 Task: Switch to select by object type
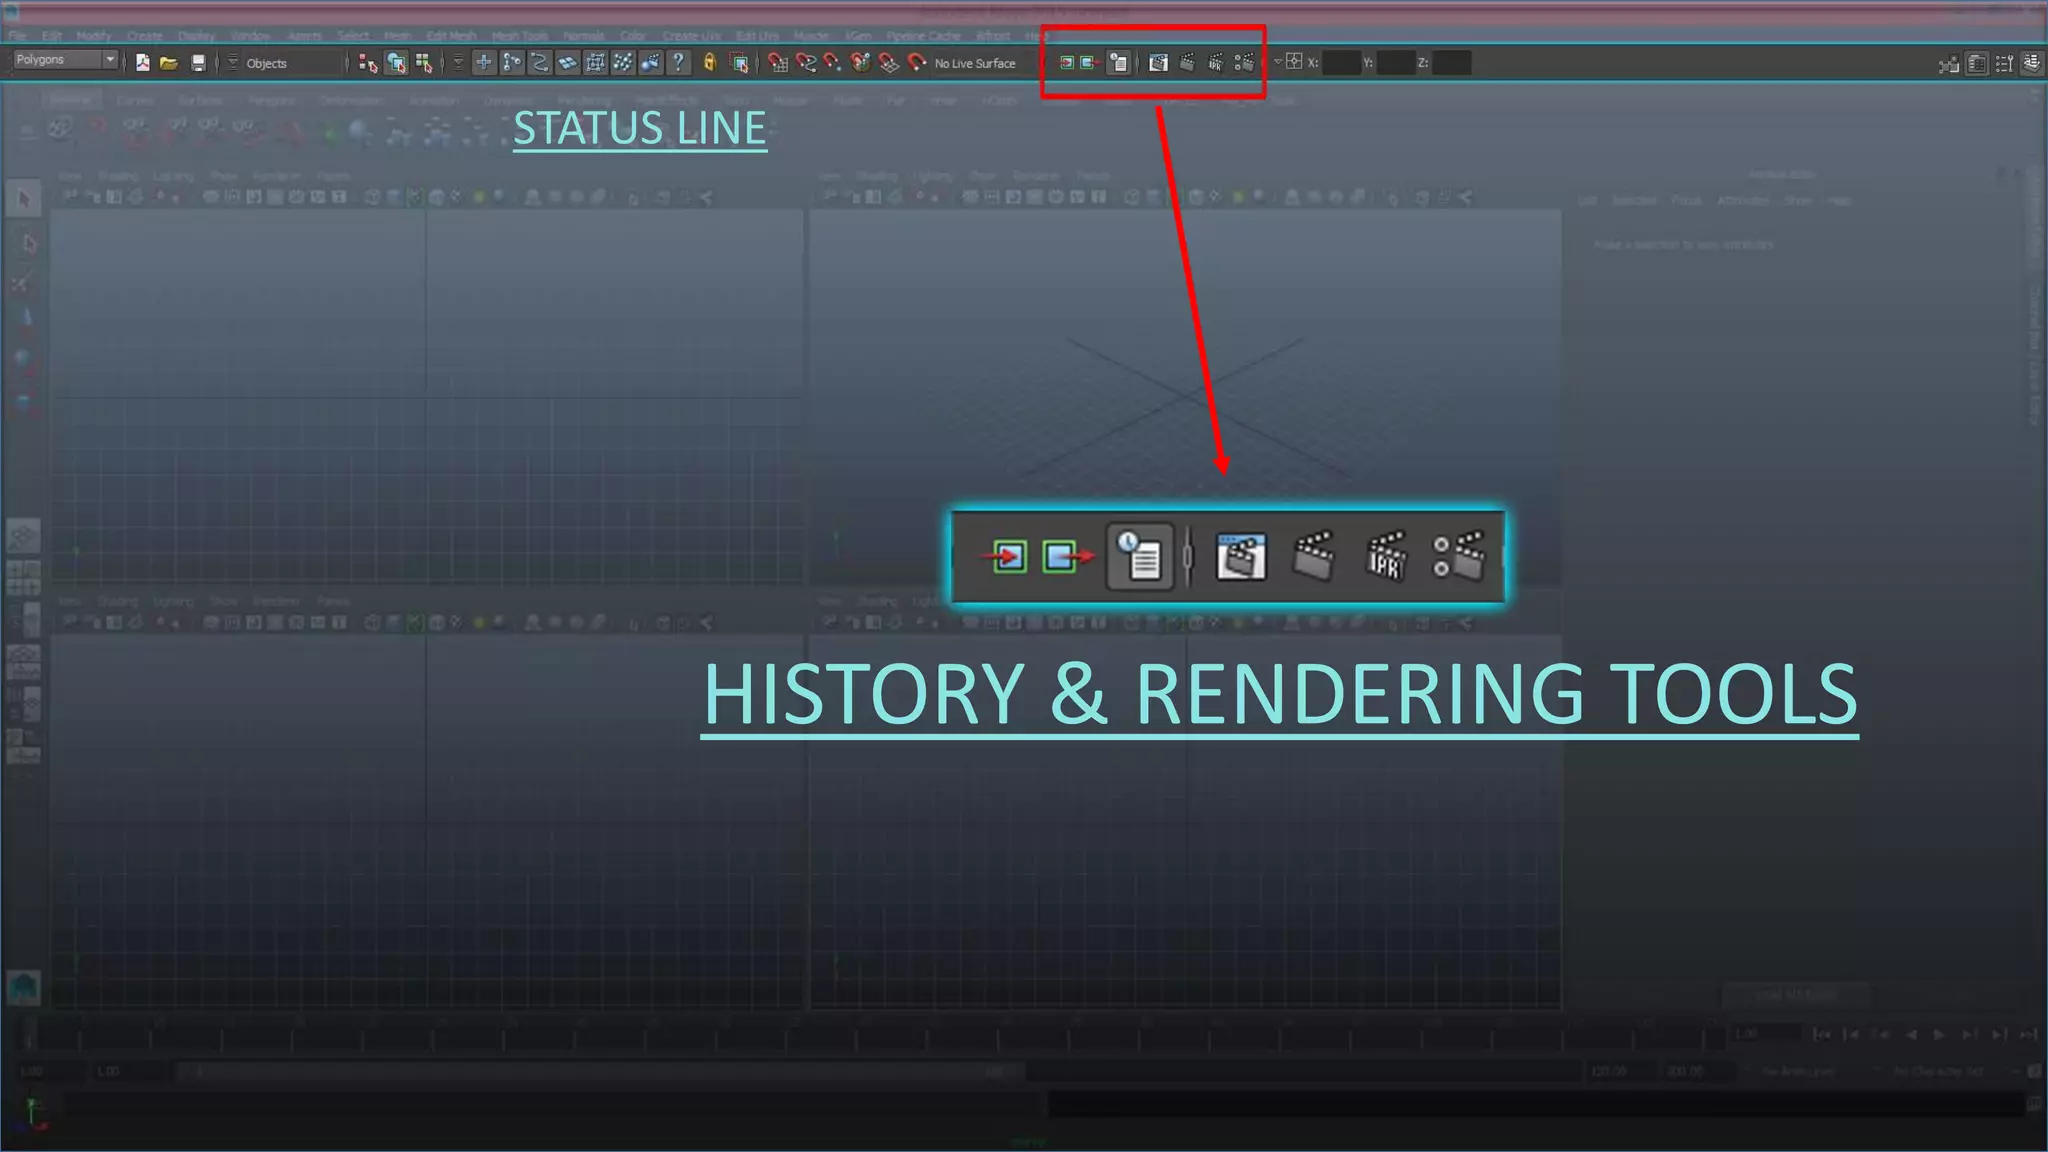point(396,63)
